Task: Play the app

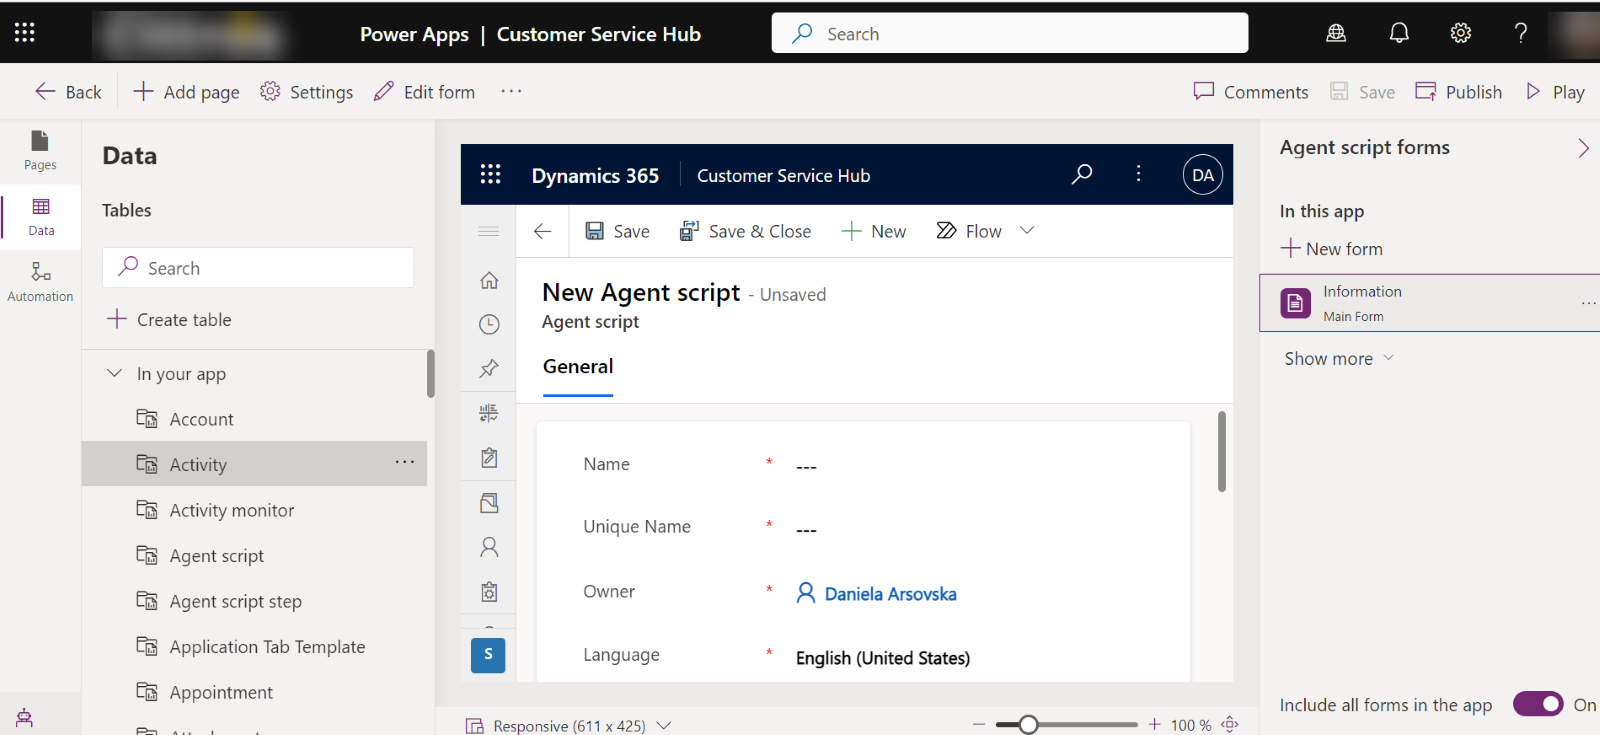Action: (x=1555, y=92)
